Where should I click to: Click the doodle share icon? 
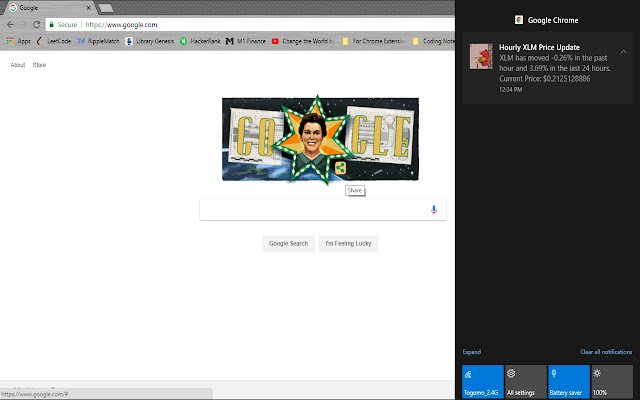tap(340, 168)
